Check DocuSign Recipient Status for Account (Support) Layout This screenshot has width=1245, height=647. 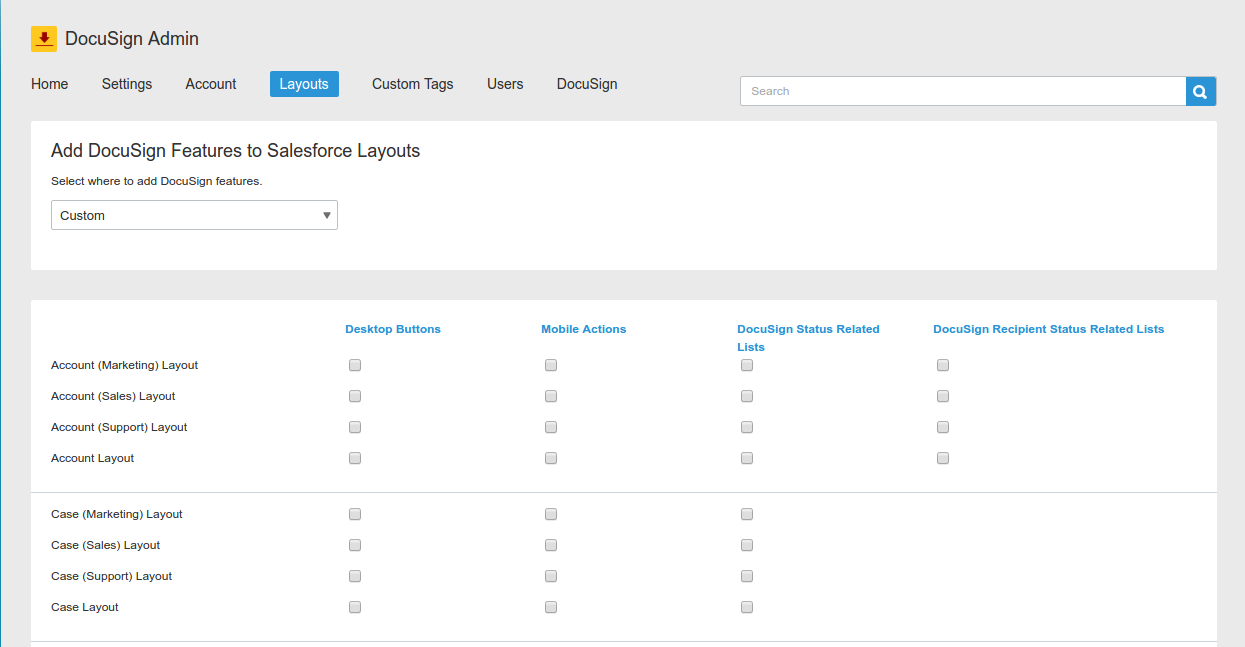943,427
